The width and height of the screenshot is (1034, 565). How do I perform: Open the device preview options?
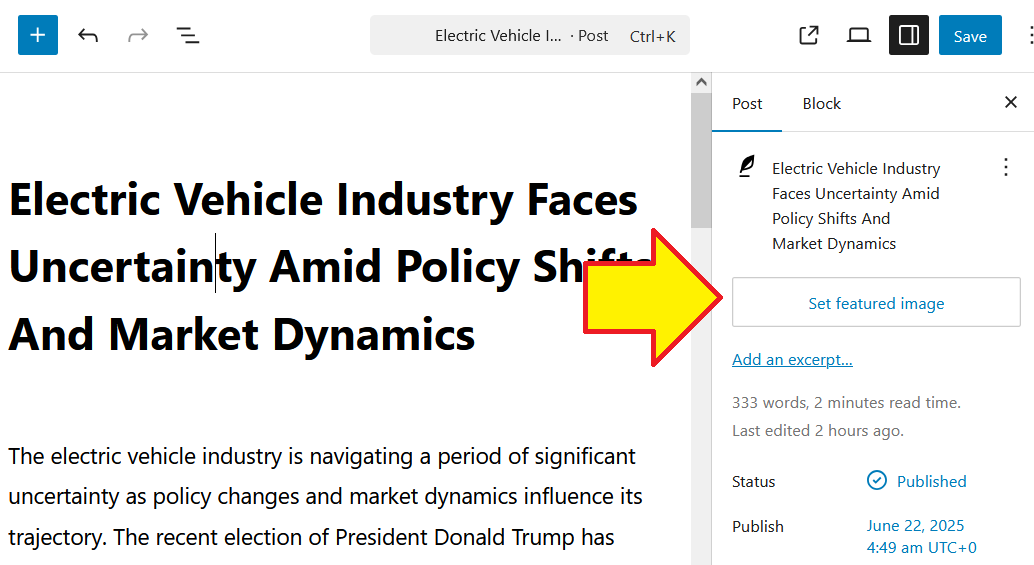859,35
